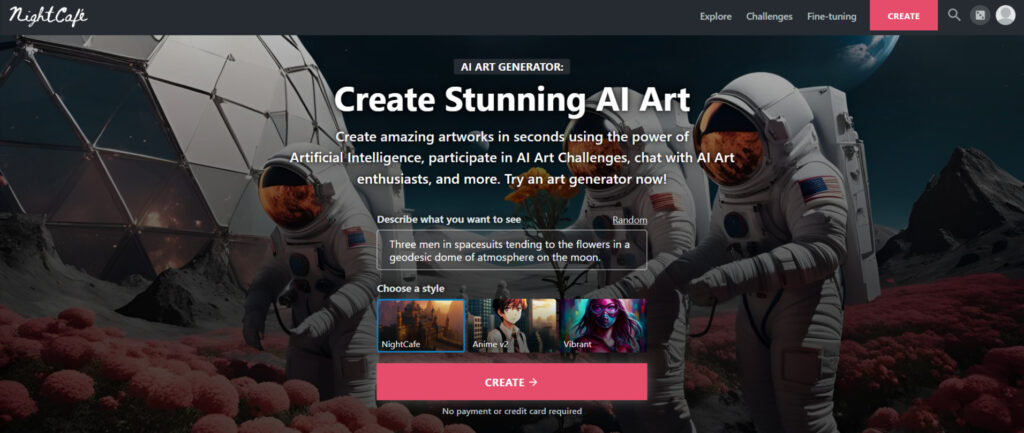Screen dimensions: 1024x433
Task: Click the Describe what you want to see label
Action: click(x=449, y=219)
